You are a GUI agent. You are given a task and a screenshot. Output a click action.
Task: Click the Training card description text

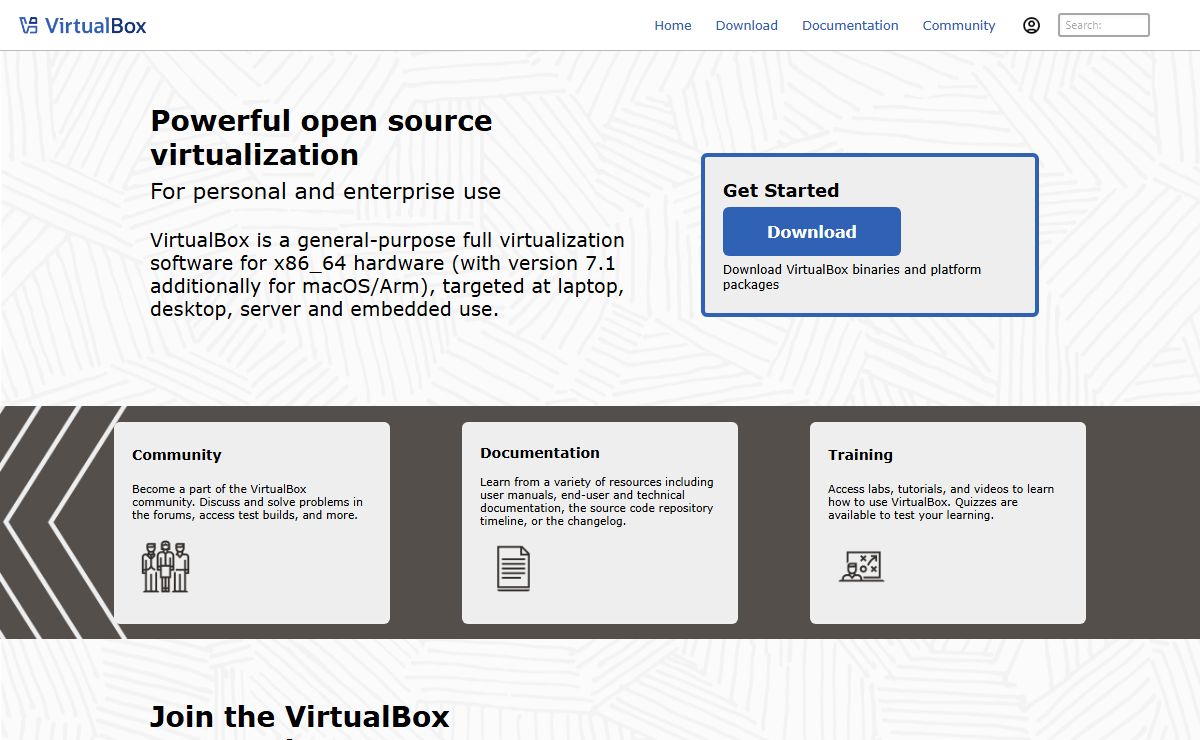941,502
